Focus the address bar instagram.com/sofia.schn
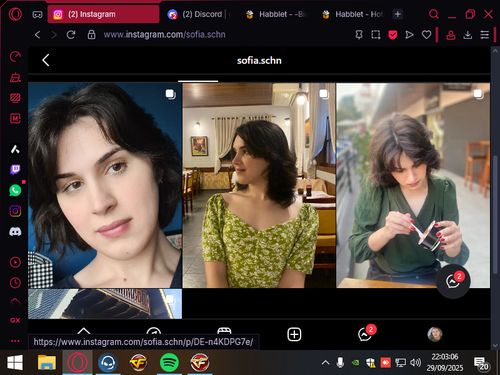This screenshot has height=375, width=500. click(164, 35)
